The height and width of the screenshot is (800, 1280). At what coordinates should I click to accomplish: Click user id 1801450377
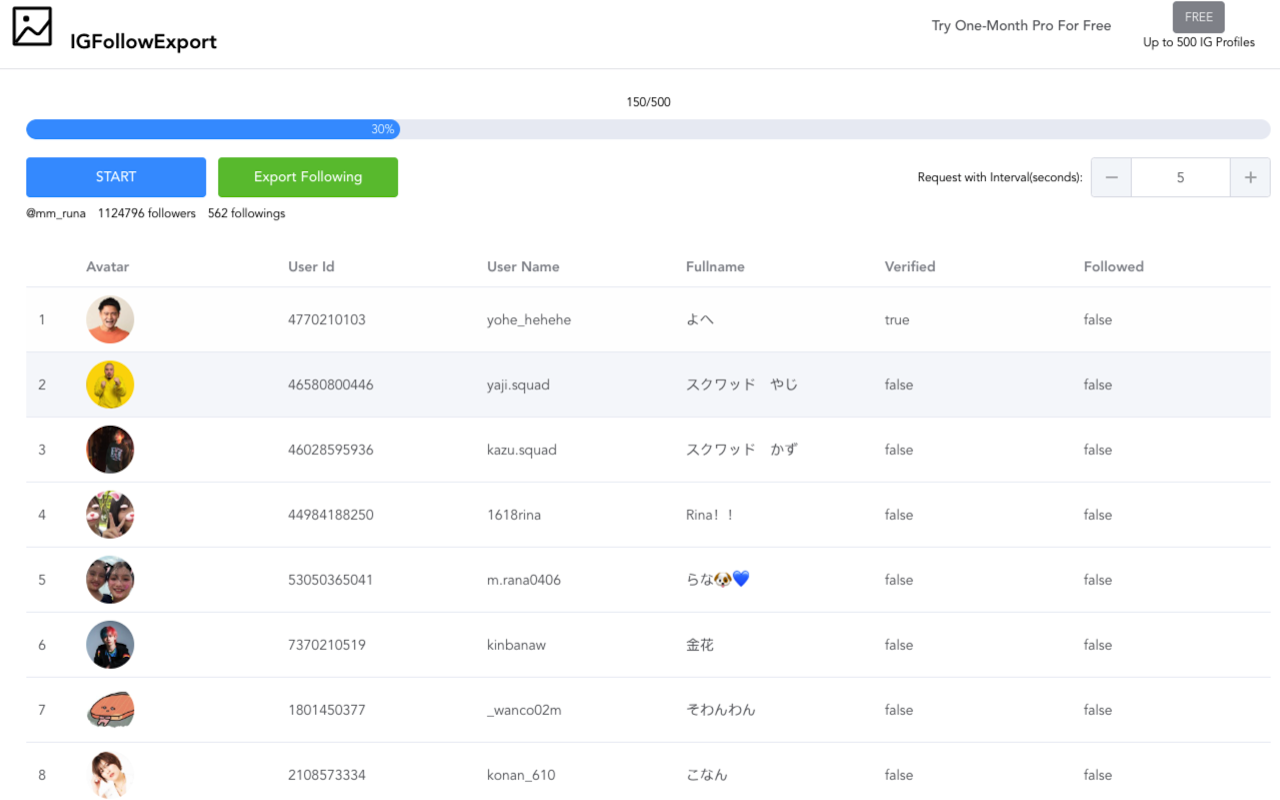click(327, 710)
